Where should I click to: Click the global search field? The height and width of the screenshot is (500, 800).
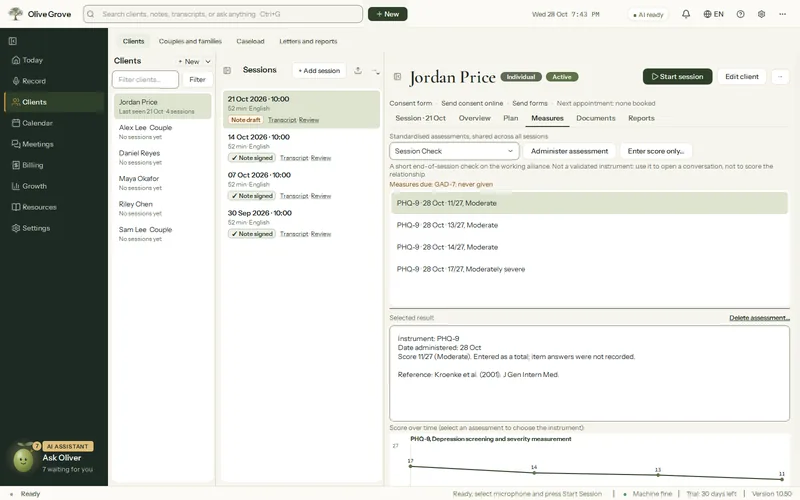[x=223, y=14]
